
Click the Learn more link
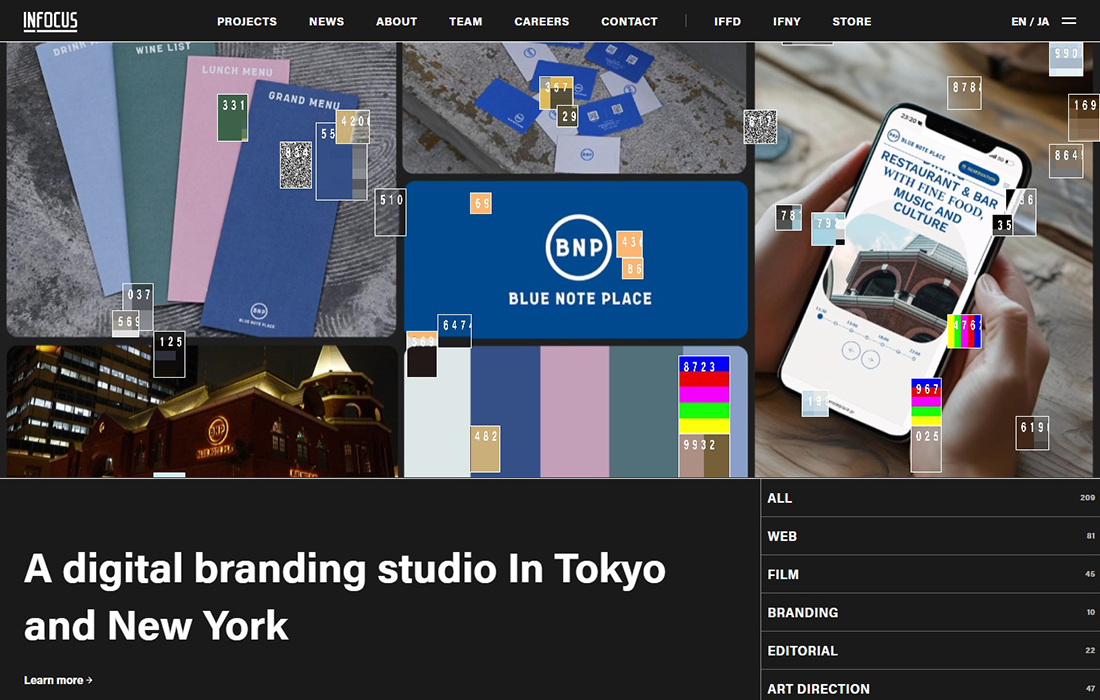pos(58,680)
